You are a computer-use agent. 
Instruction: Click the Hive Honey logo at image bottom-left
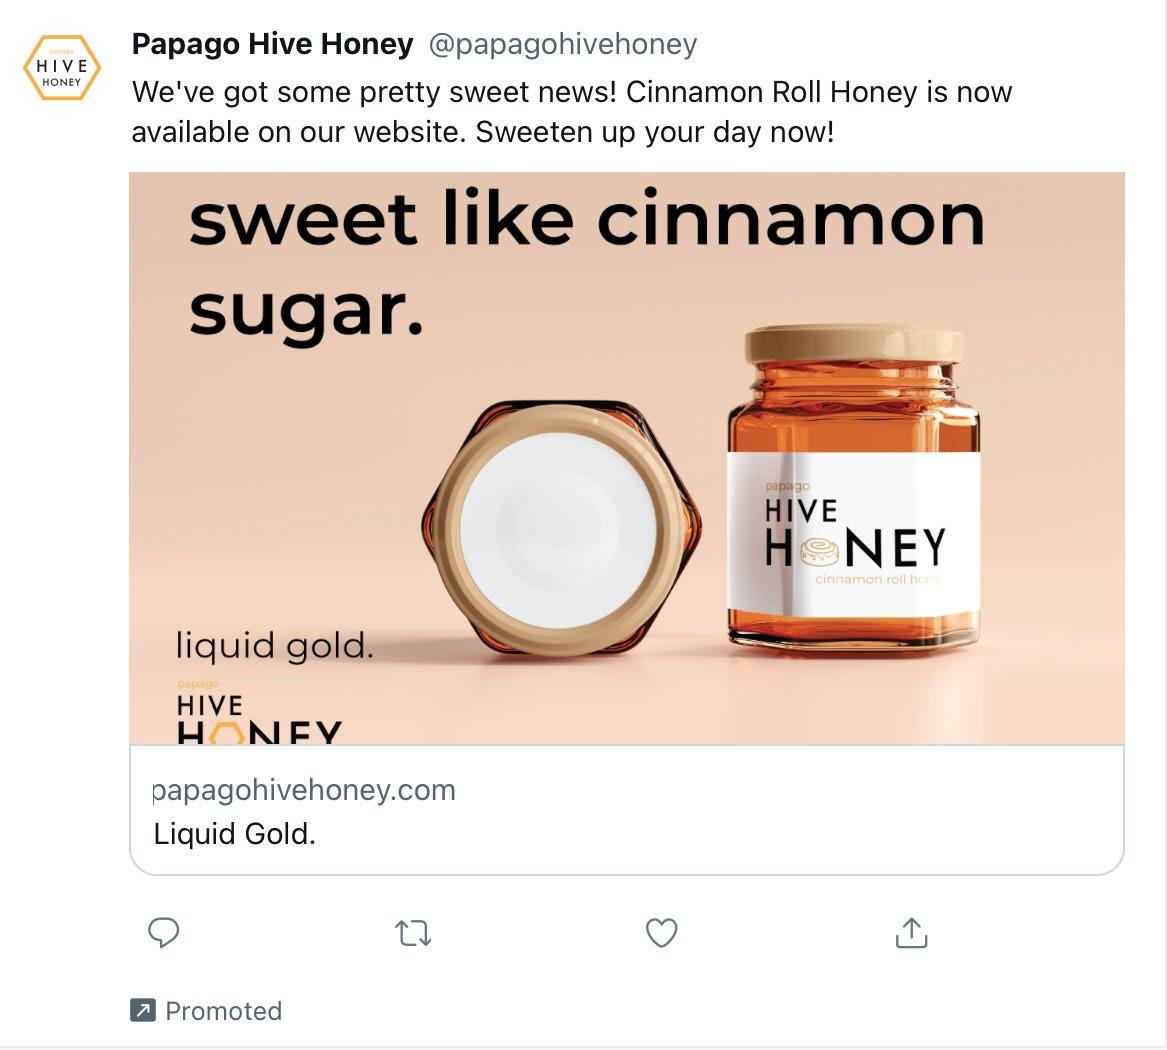[258, 715]
